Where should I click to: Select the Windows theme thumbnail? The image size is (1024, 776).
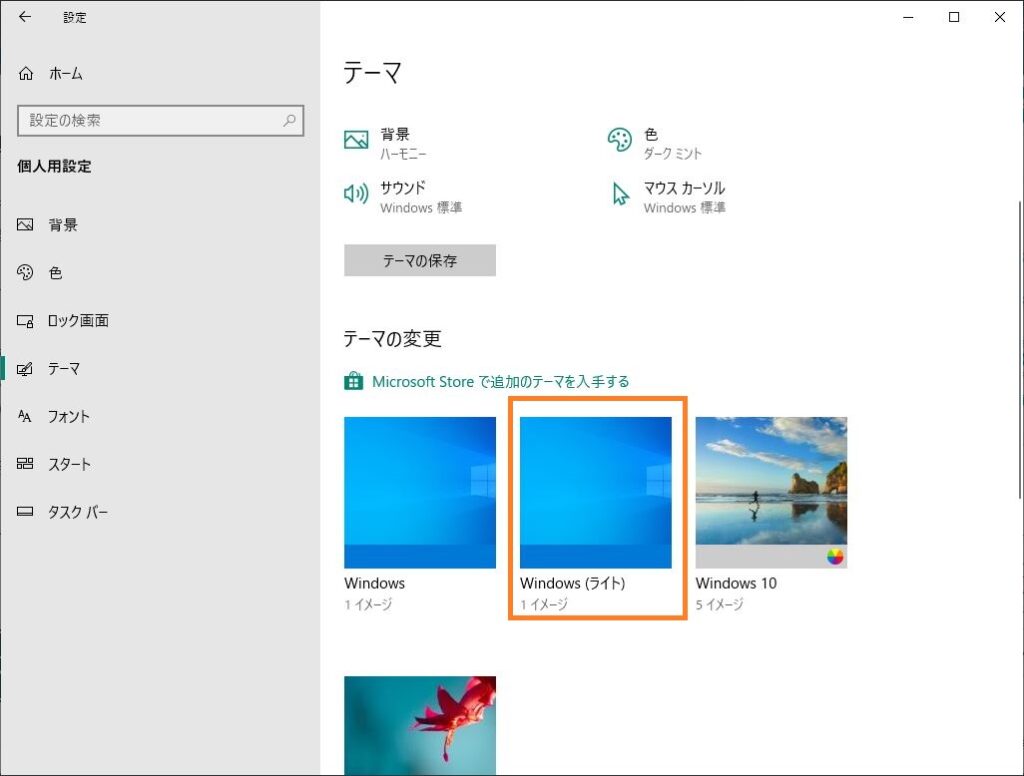click(x=420, y=493)
